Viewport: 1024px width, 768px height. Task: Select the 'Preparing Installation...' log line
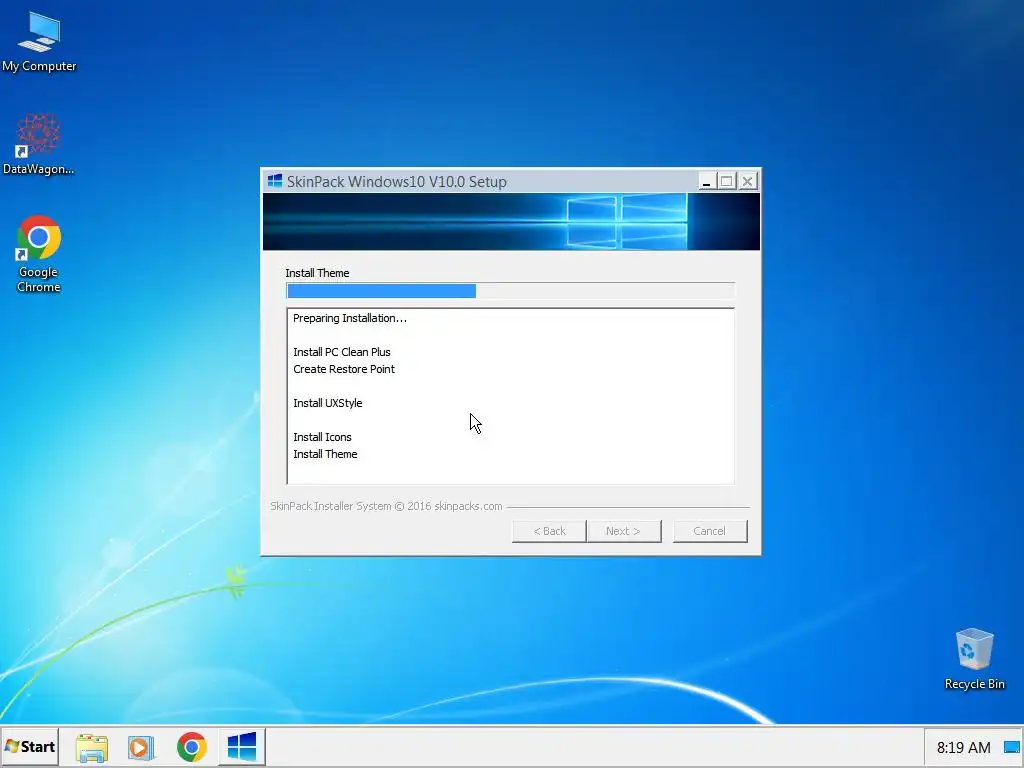(x=350, y=318)
